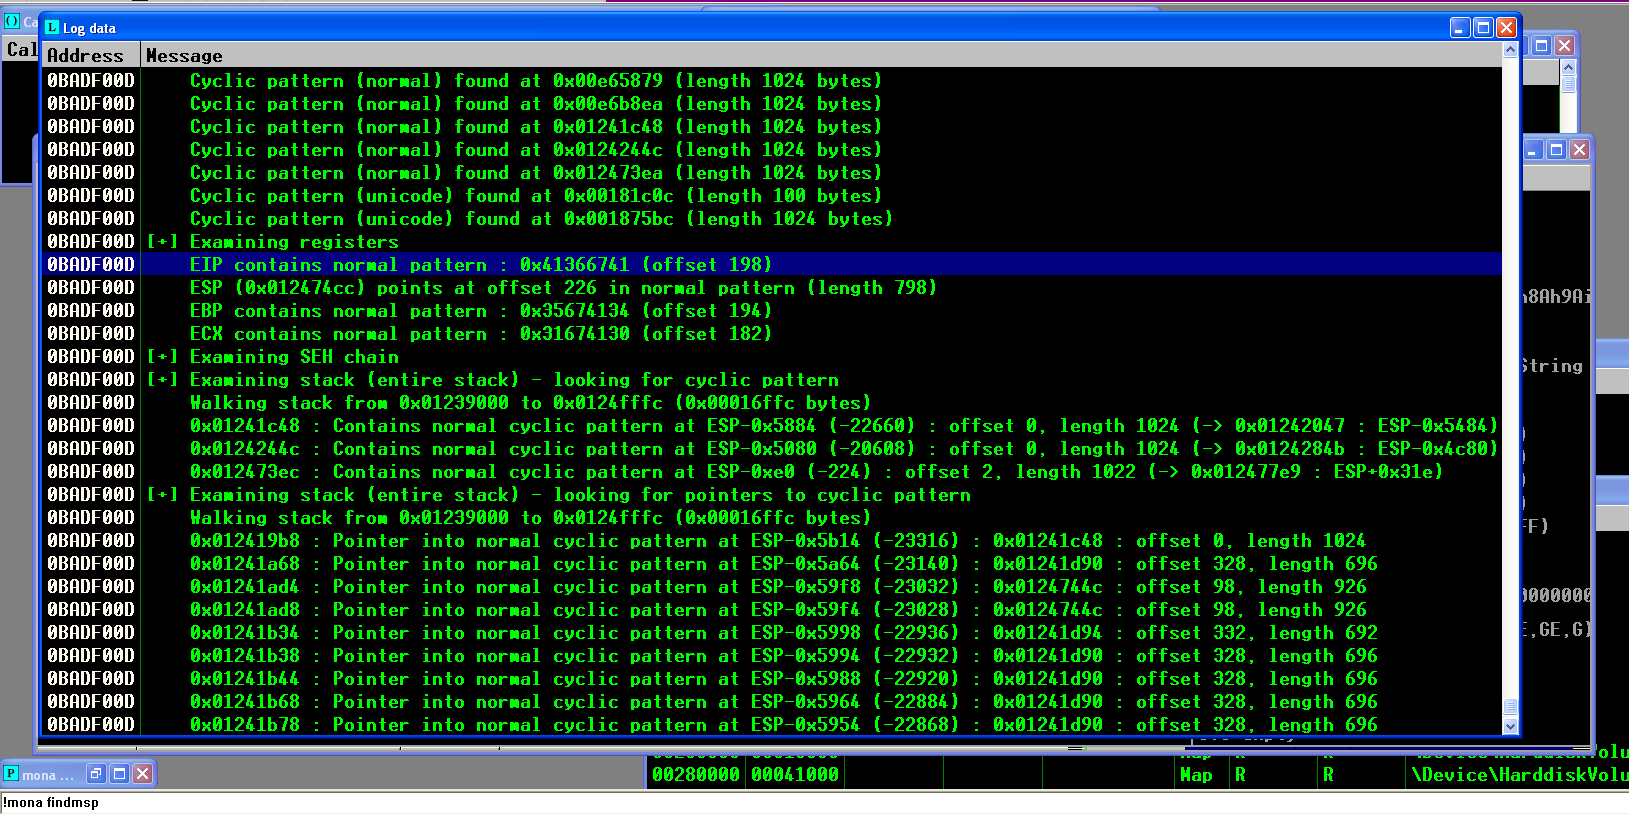Select the pointer row for address 0x012419b8
This screenshot has width=1629, height=814.
tap(771, 540)
